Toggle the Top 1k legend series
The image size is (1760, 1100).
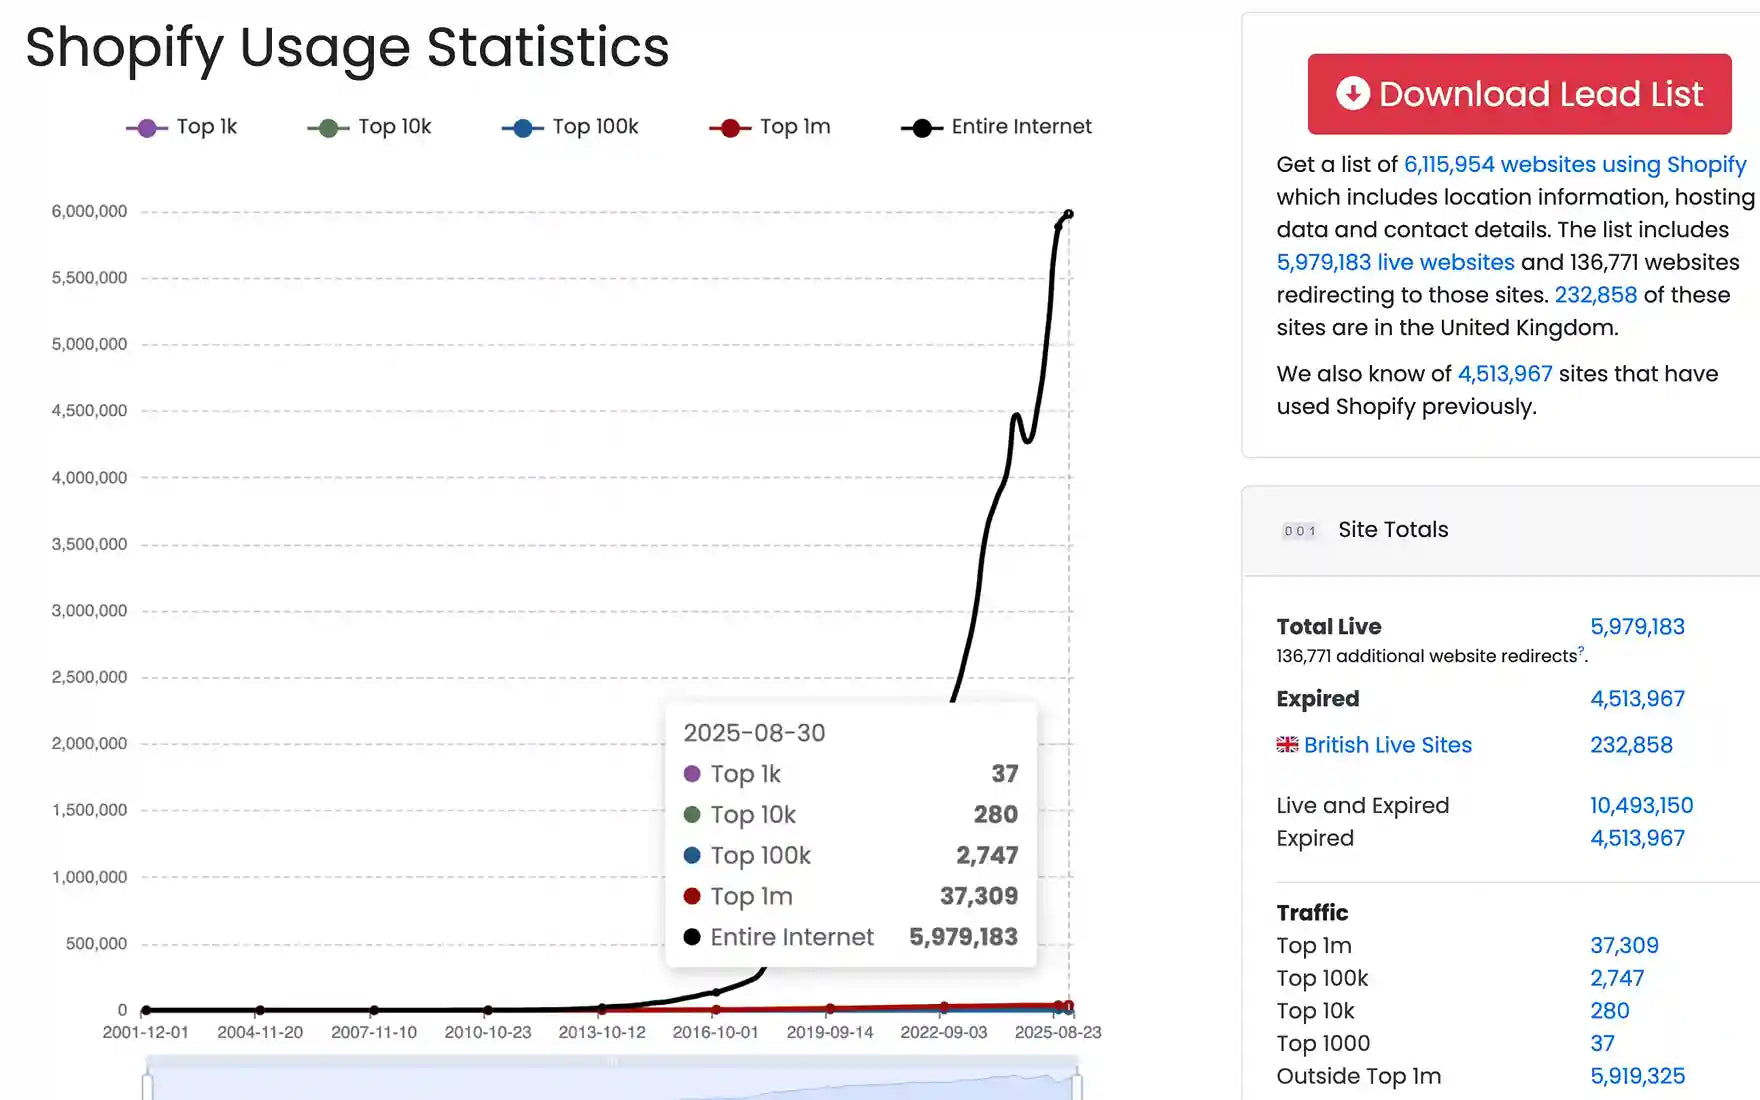181,127
